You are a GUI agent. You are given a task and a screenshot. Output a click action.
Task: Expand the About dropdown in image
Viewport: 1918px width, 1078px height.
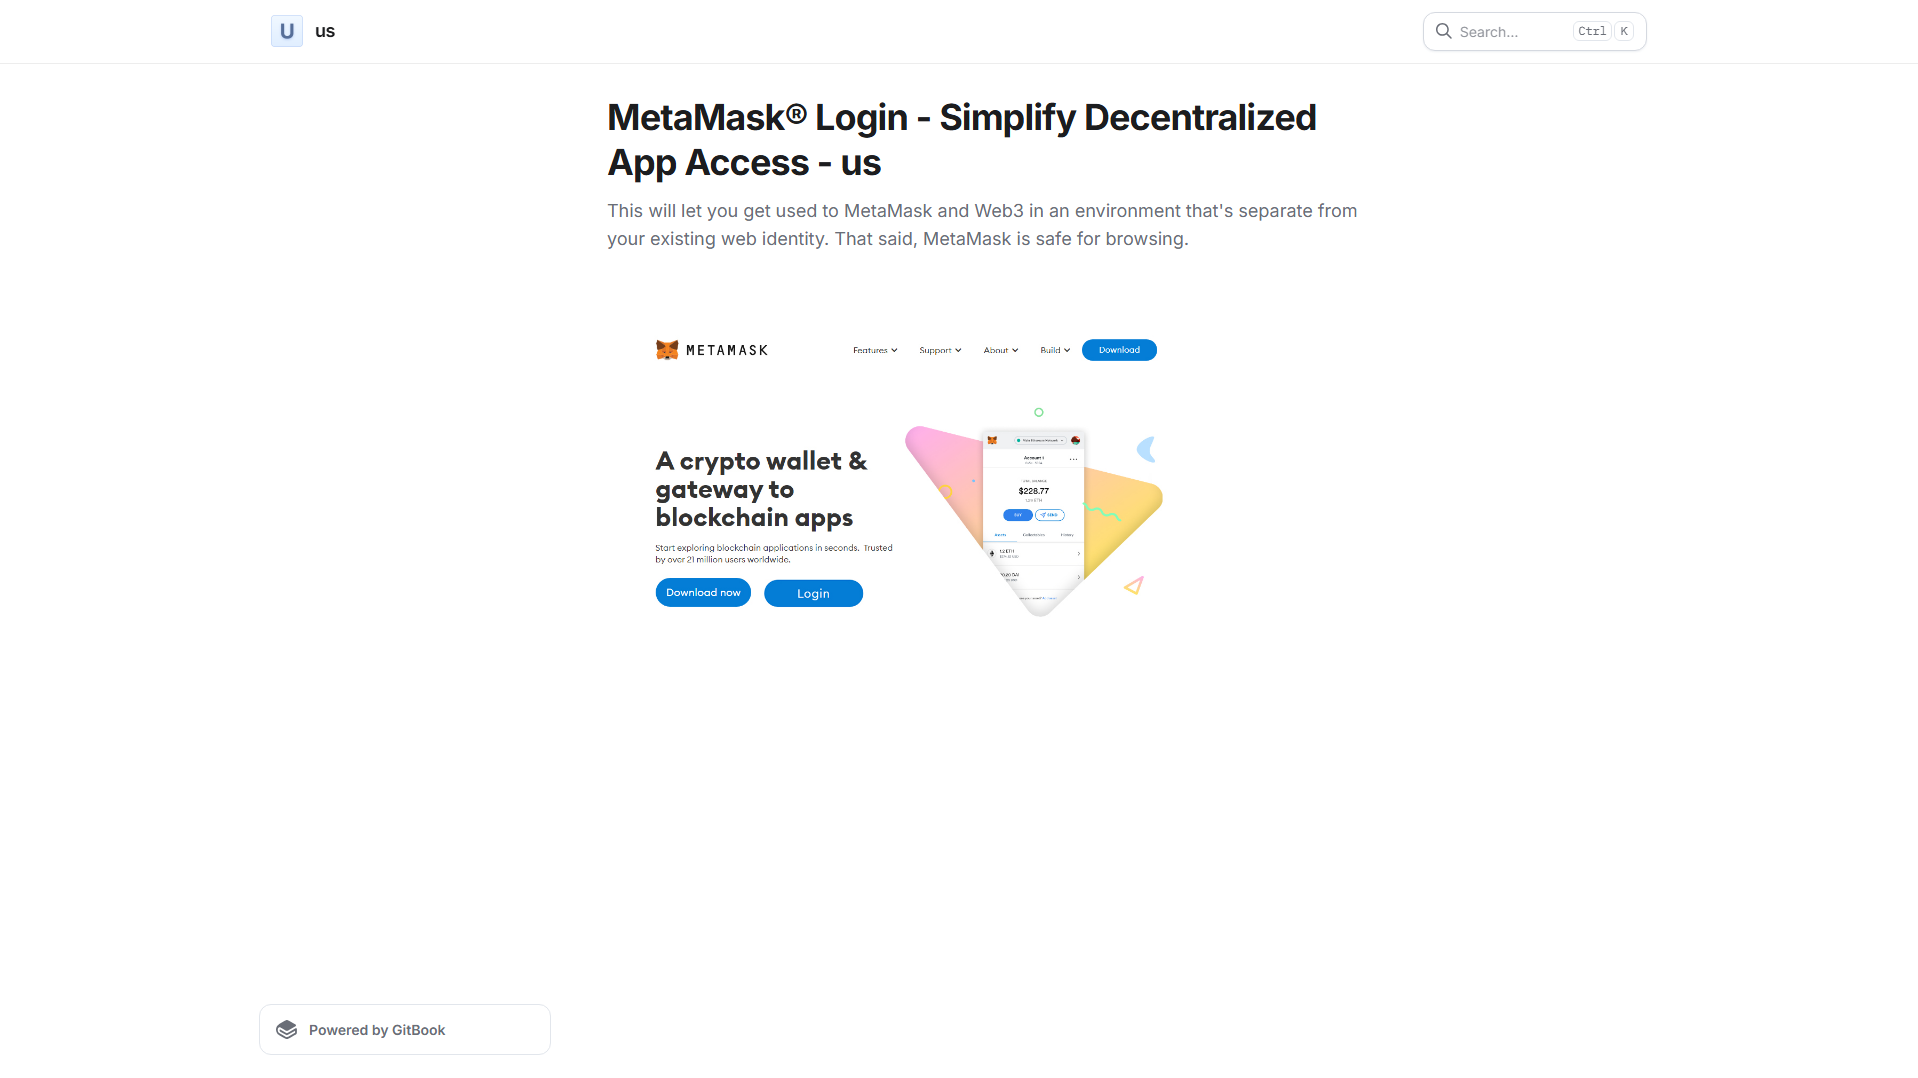pos(1001,351)
